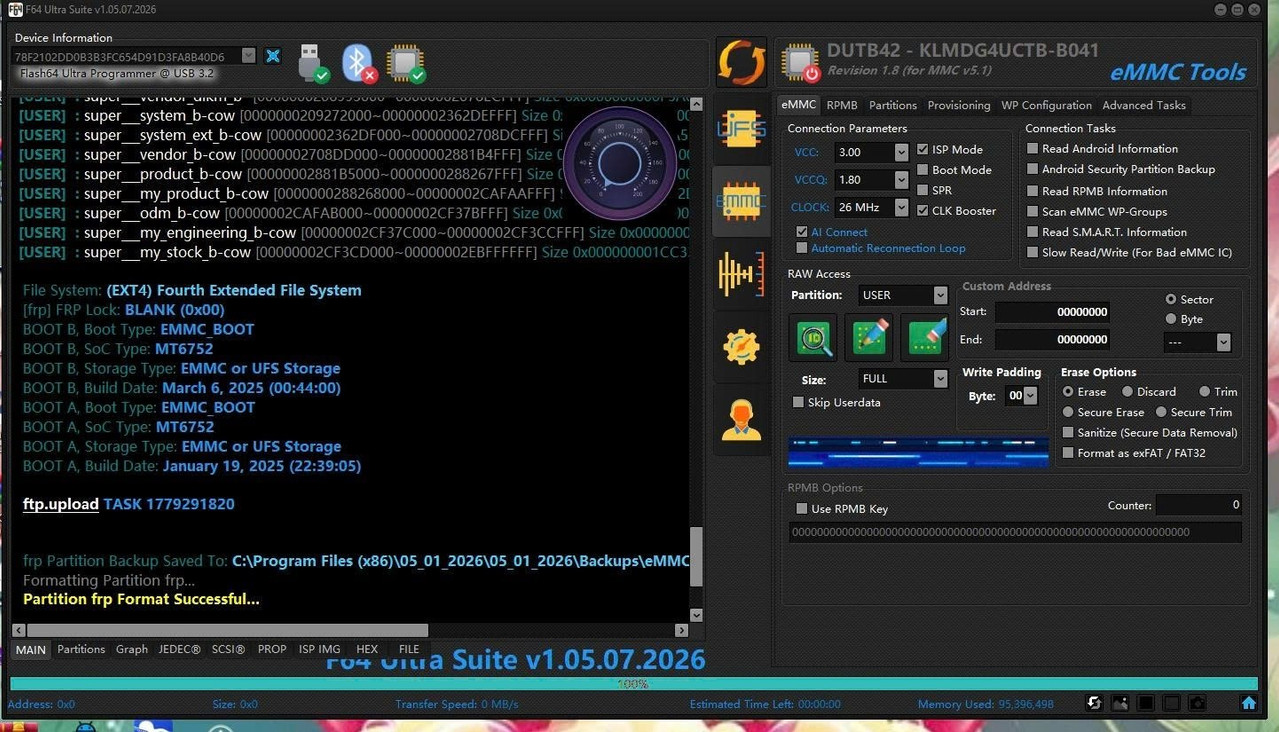Click the blue home icon
The width and height of the screenshot is (1279, 732).
(1248, 703)
